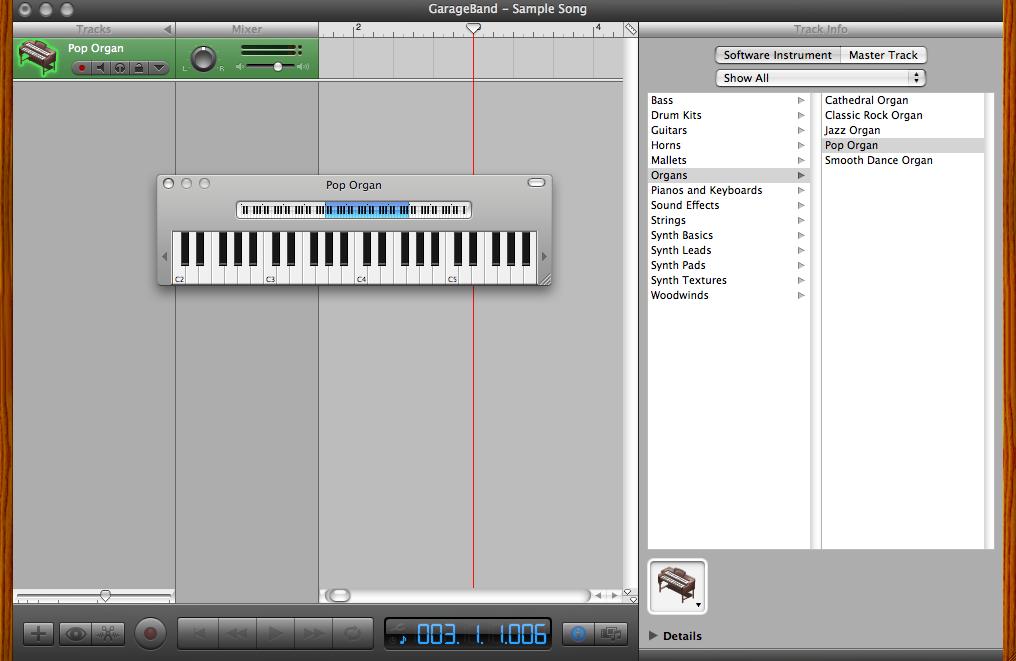Click the track volume slider handle
This screenshot has width=1016, height=661.
[x=277, y=67]
